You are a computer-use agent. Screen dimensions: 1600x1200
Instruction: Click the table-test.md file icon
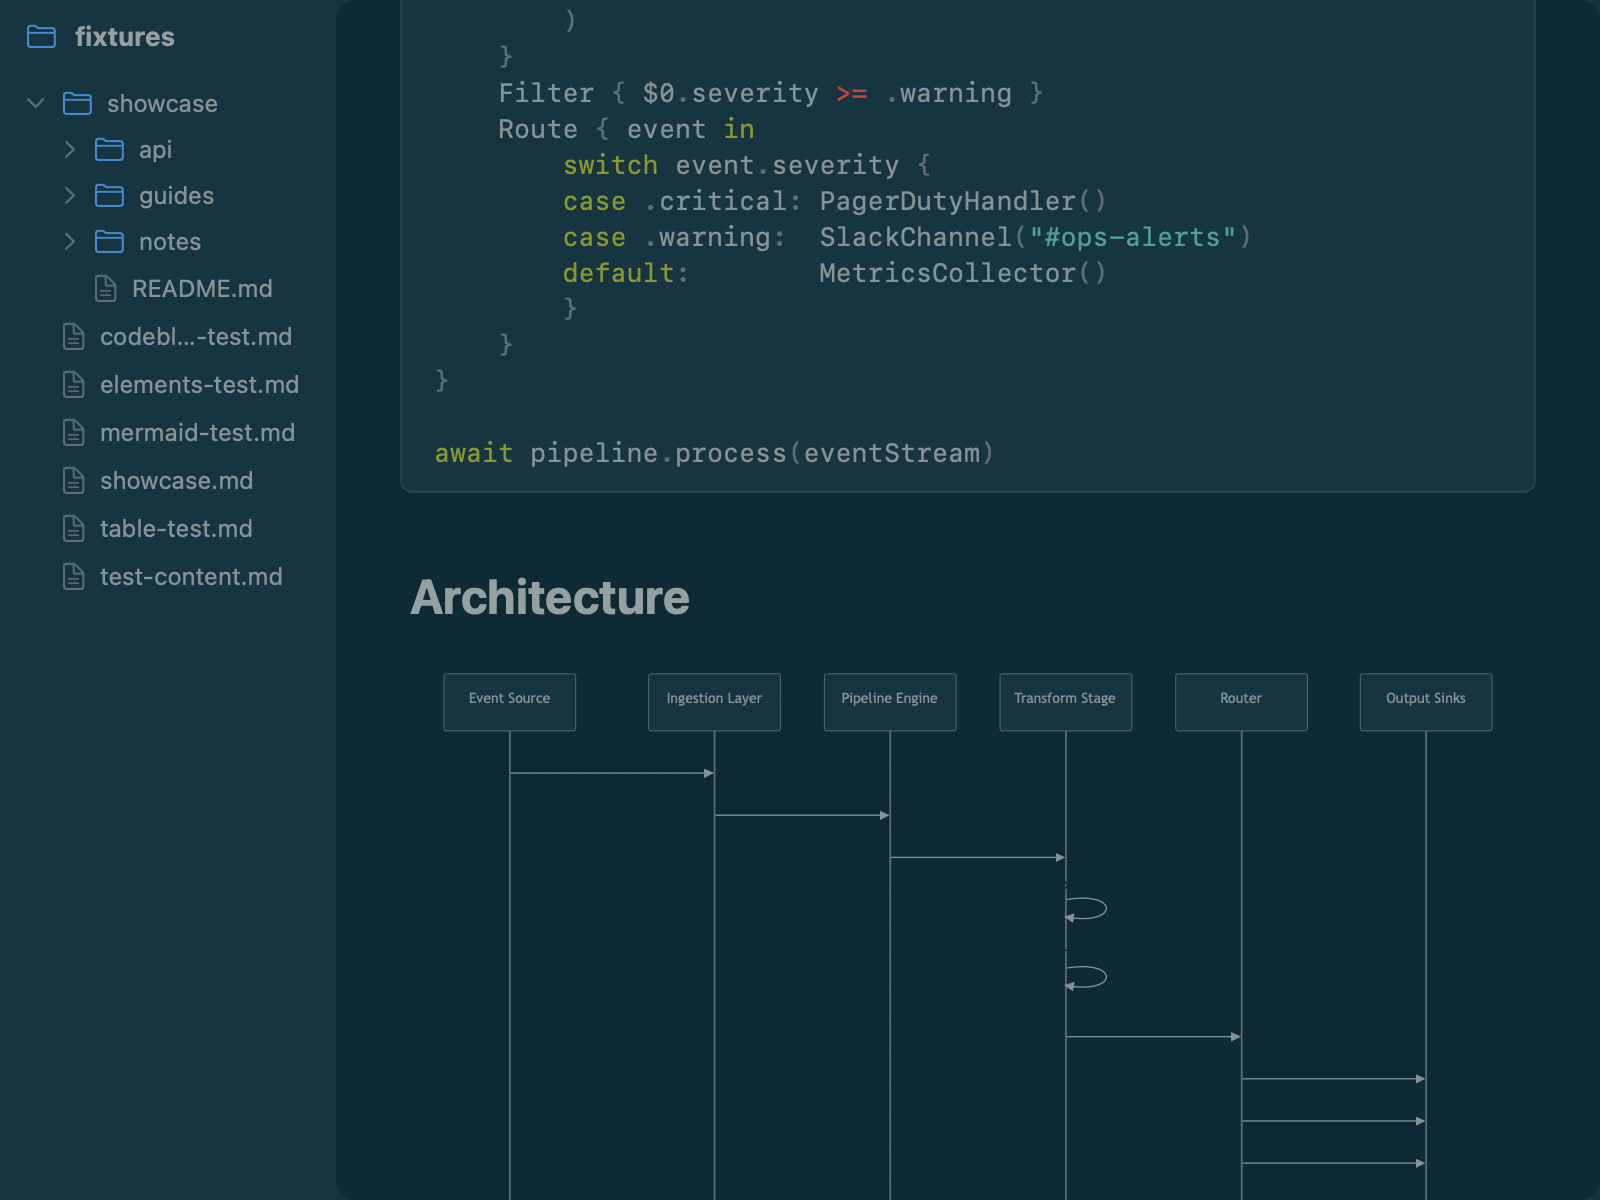(74, 529)
